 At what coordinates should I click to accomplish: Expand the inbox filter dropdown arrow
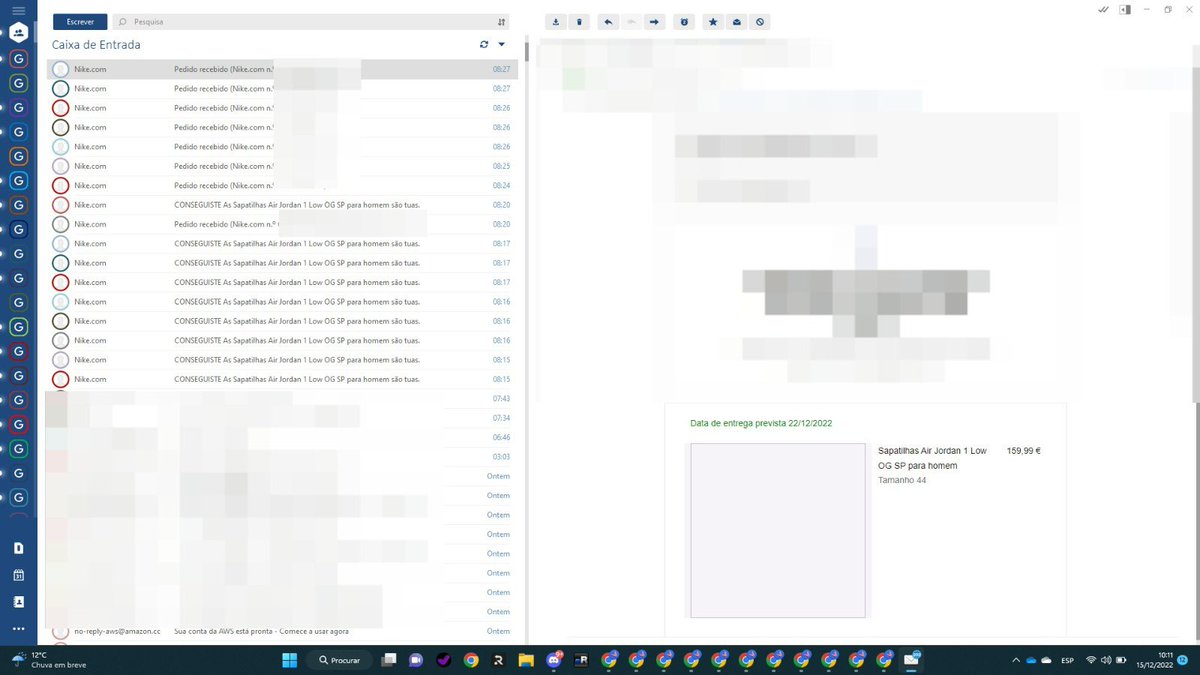(x=502, y=45)
